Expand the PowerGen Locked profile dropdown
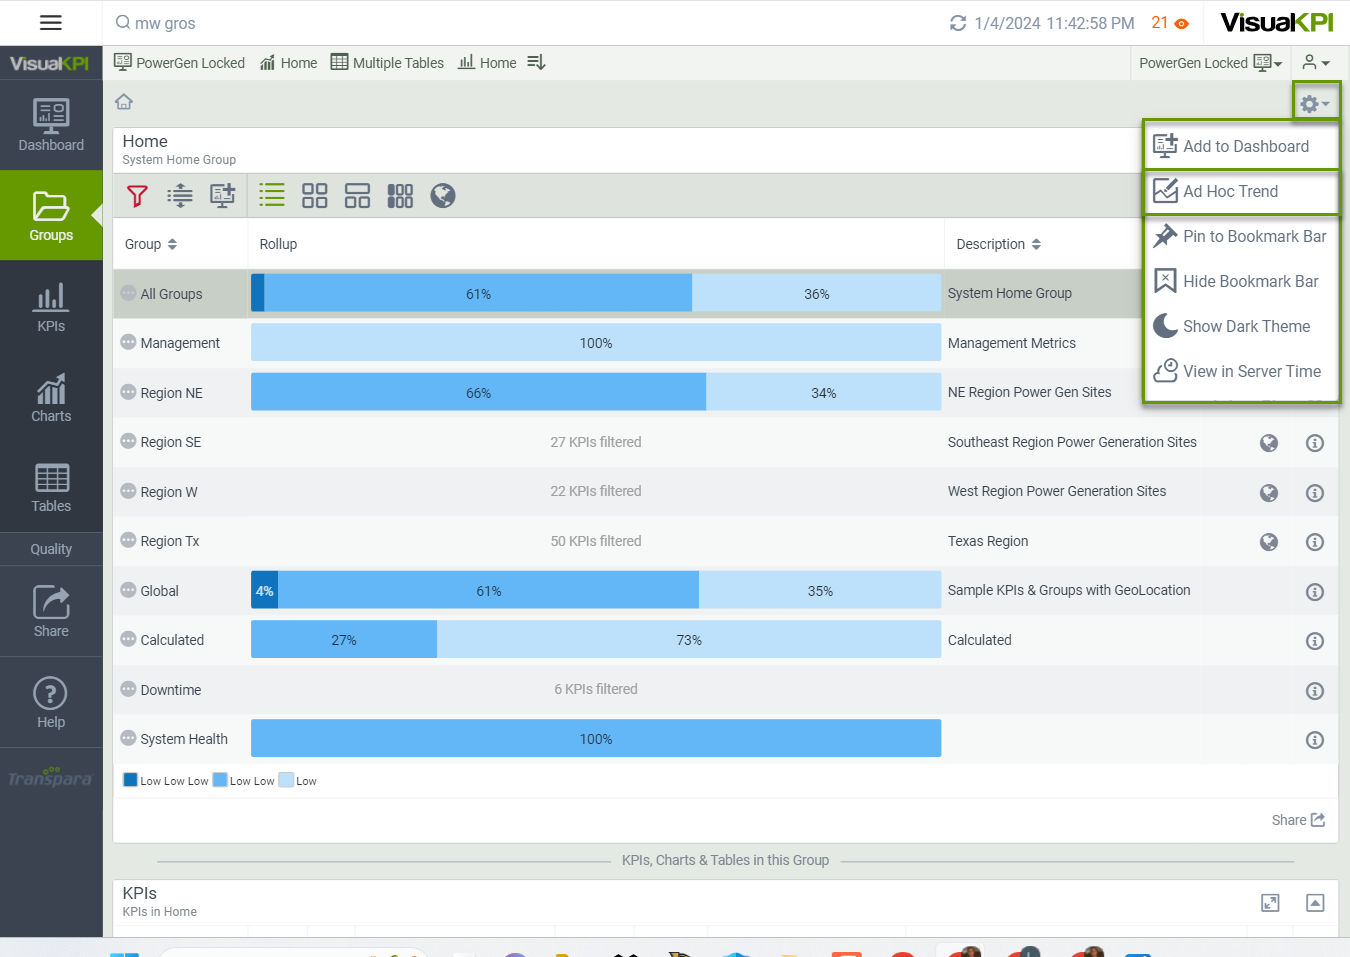 (x=1210, y=63)
